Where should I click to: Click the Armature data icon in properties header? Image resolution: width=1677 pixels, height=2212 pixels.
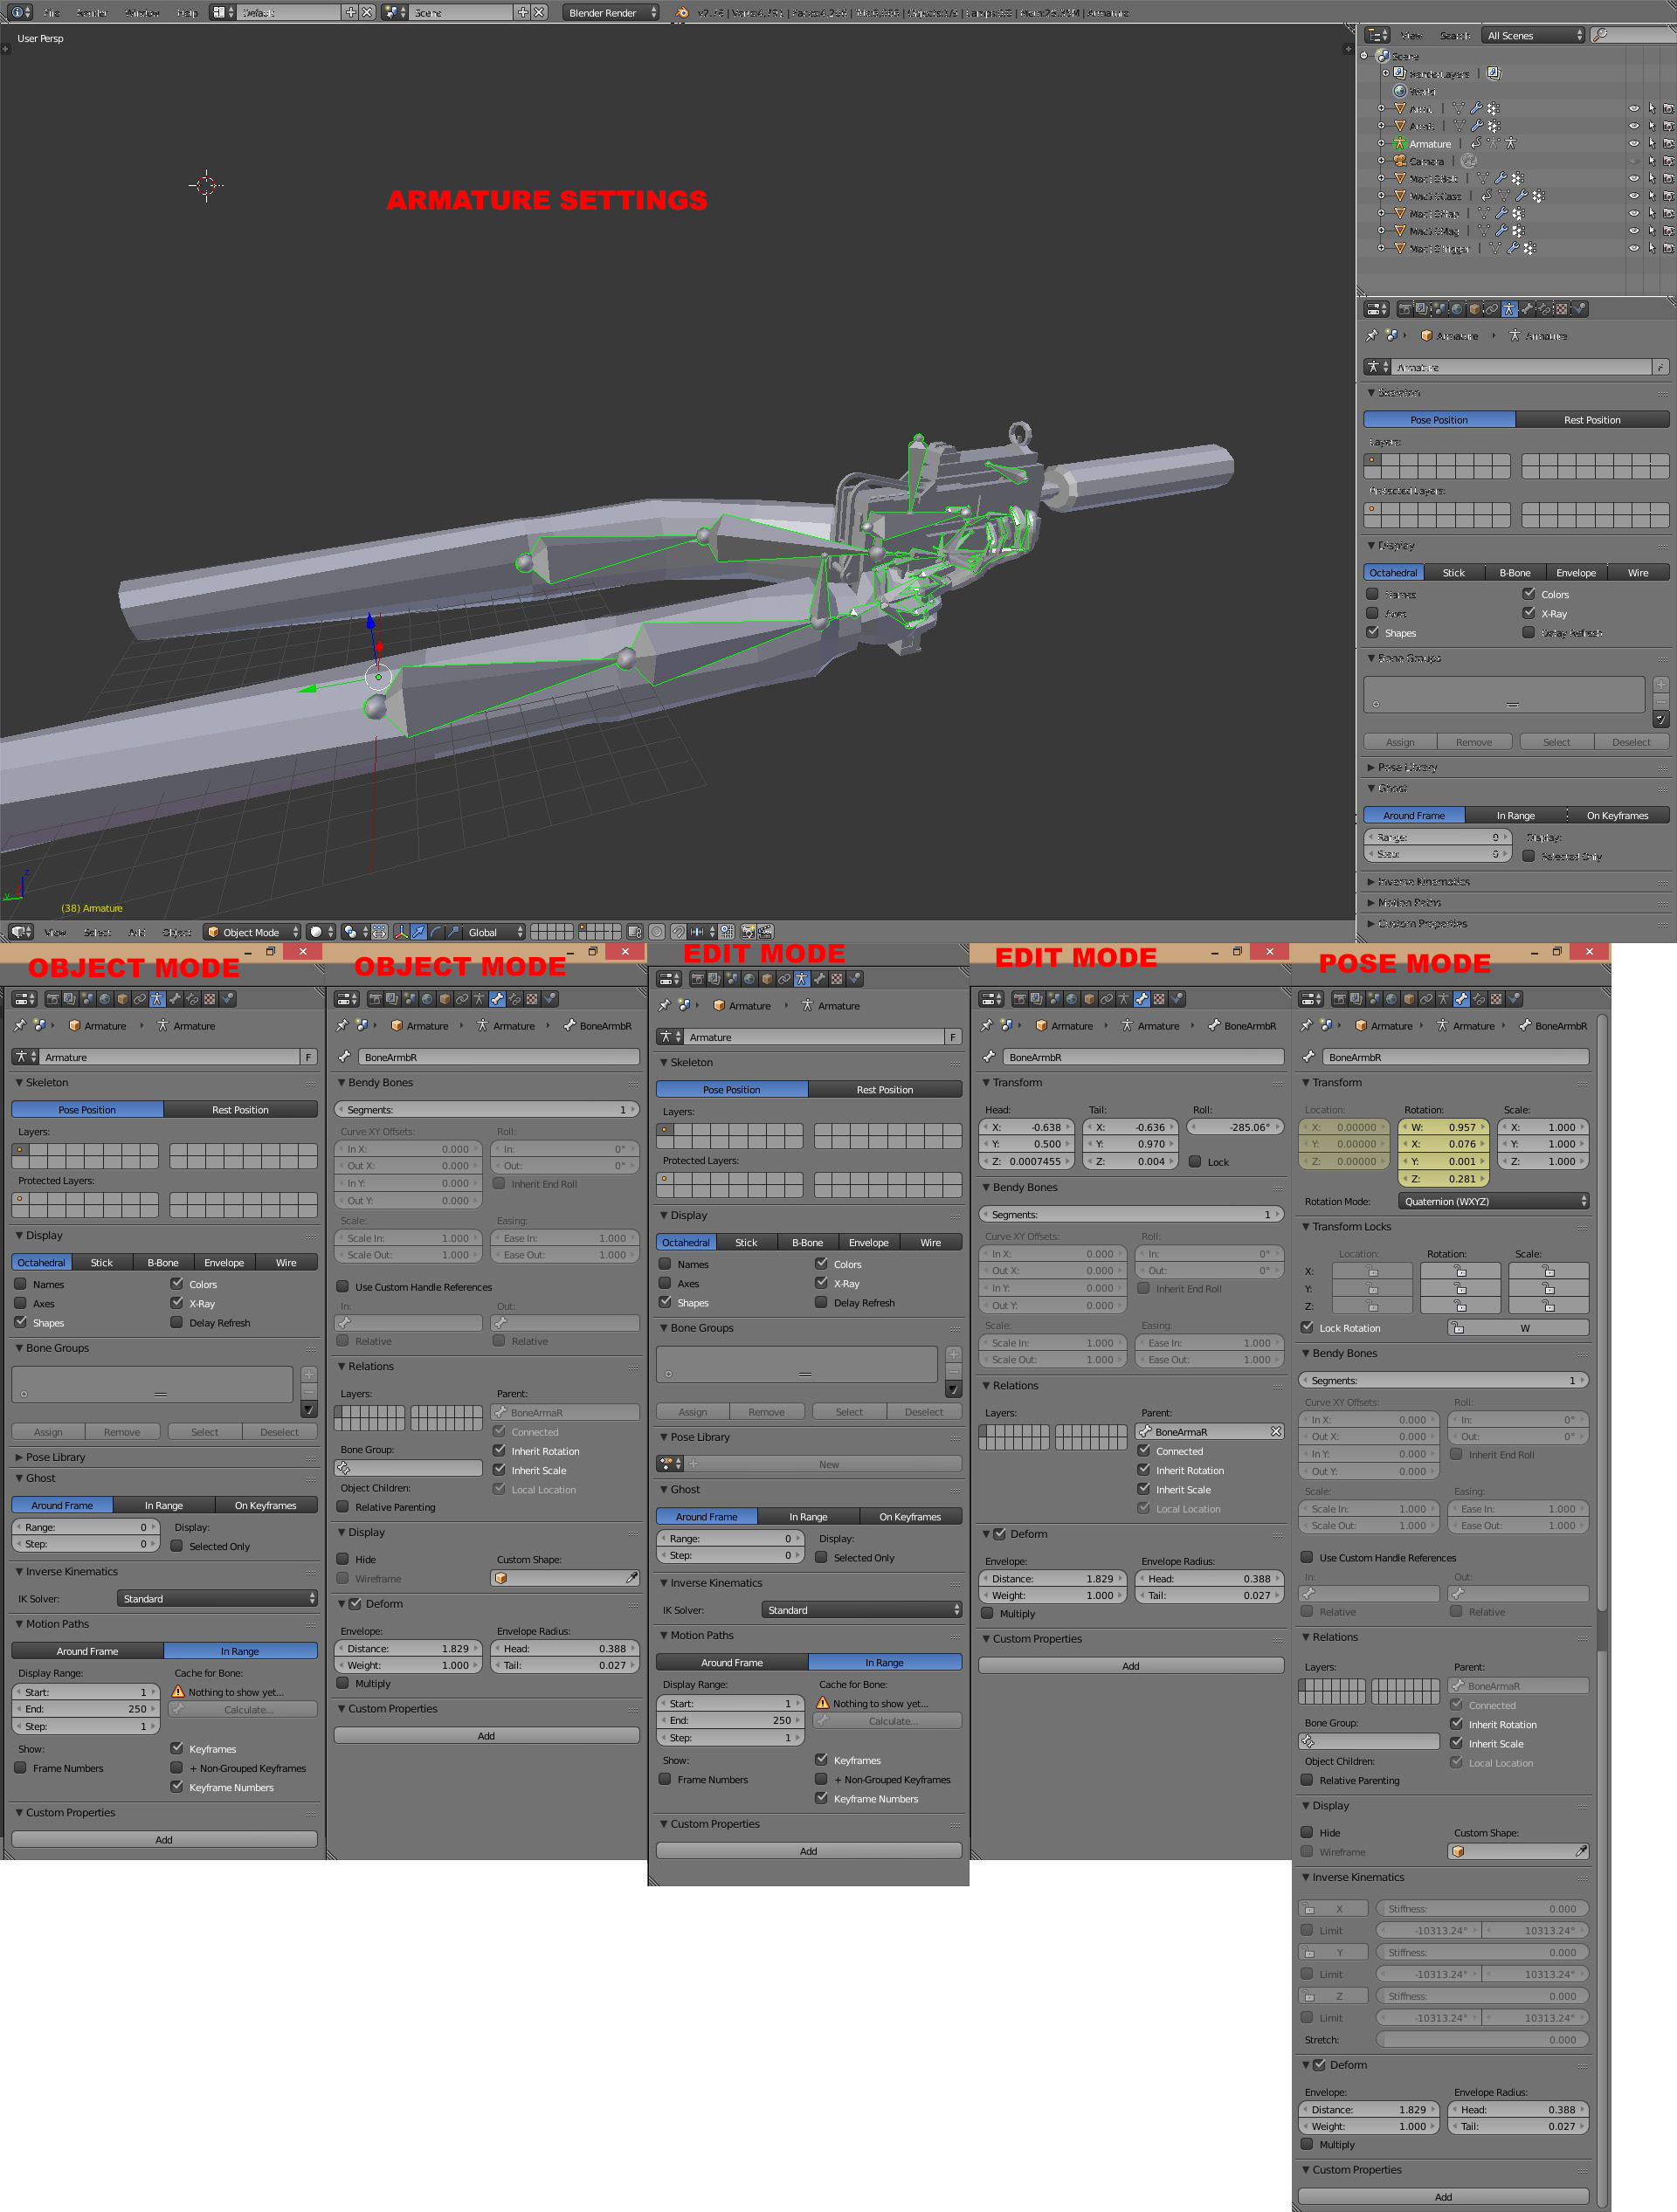pyautogui.click(x=1509, y=309)
